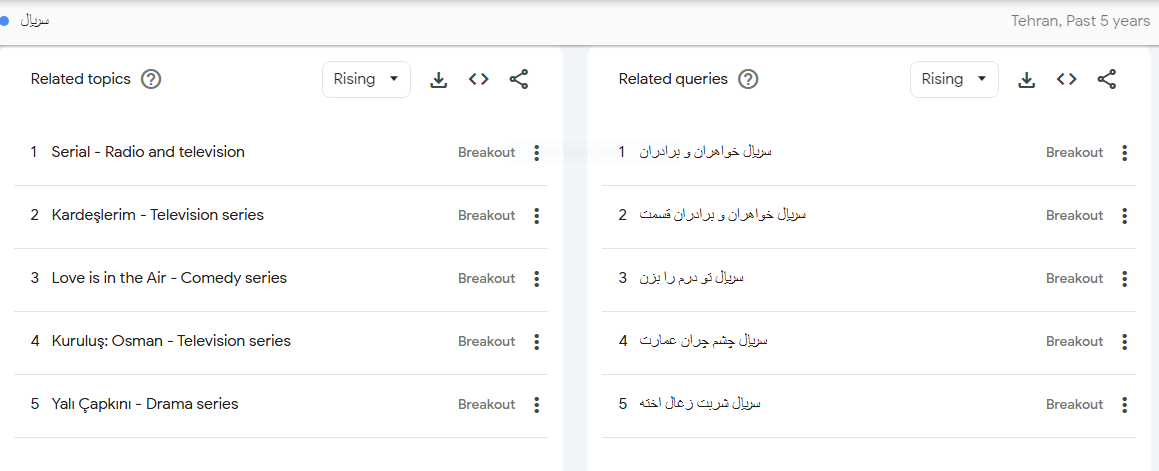
Task: Open more options for related query 5
Action: pos(1124,404)
